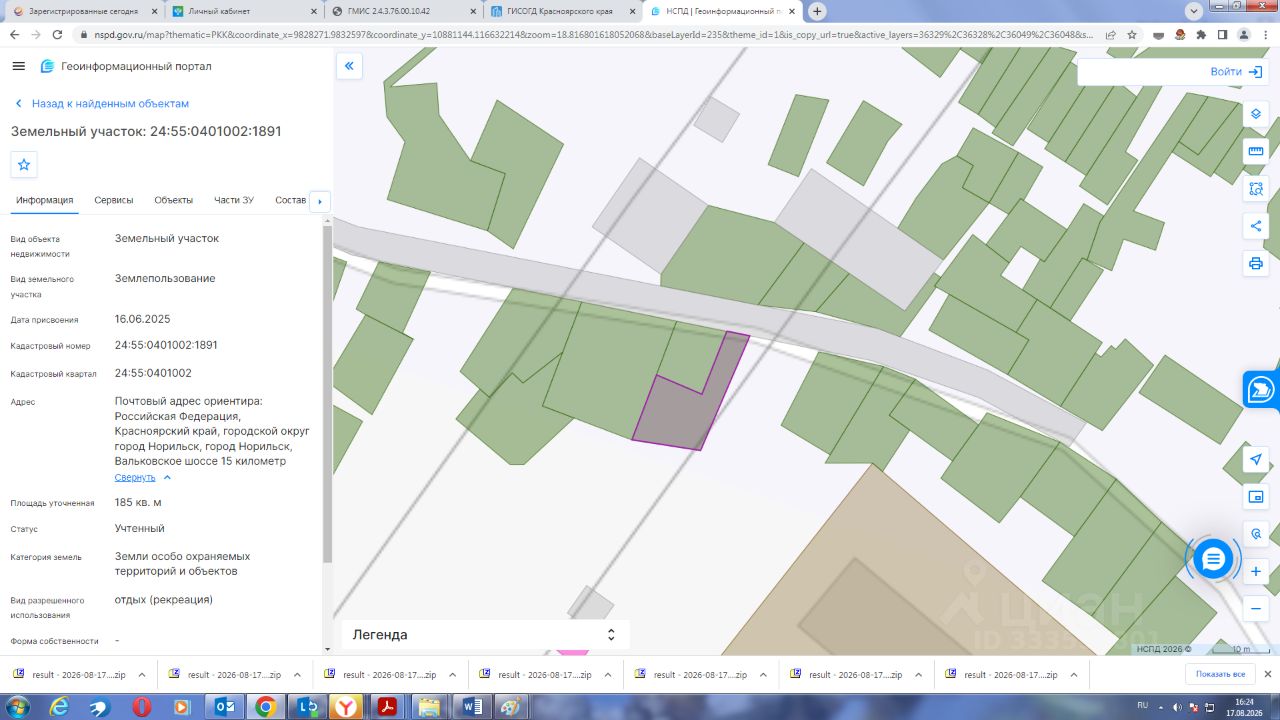
Task: Activate the my-location arrow tool
Action: (x=1256, y=459)
